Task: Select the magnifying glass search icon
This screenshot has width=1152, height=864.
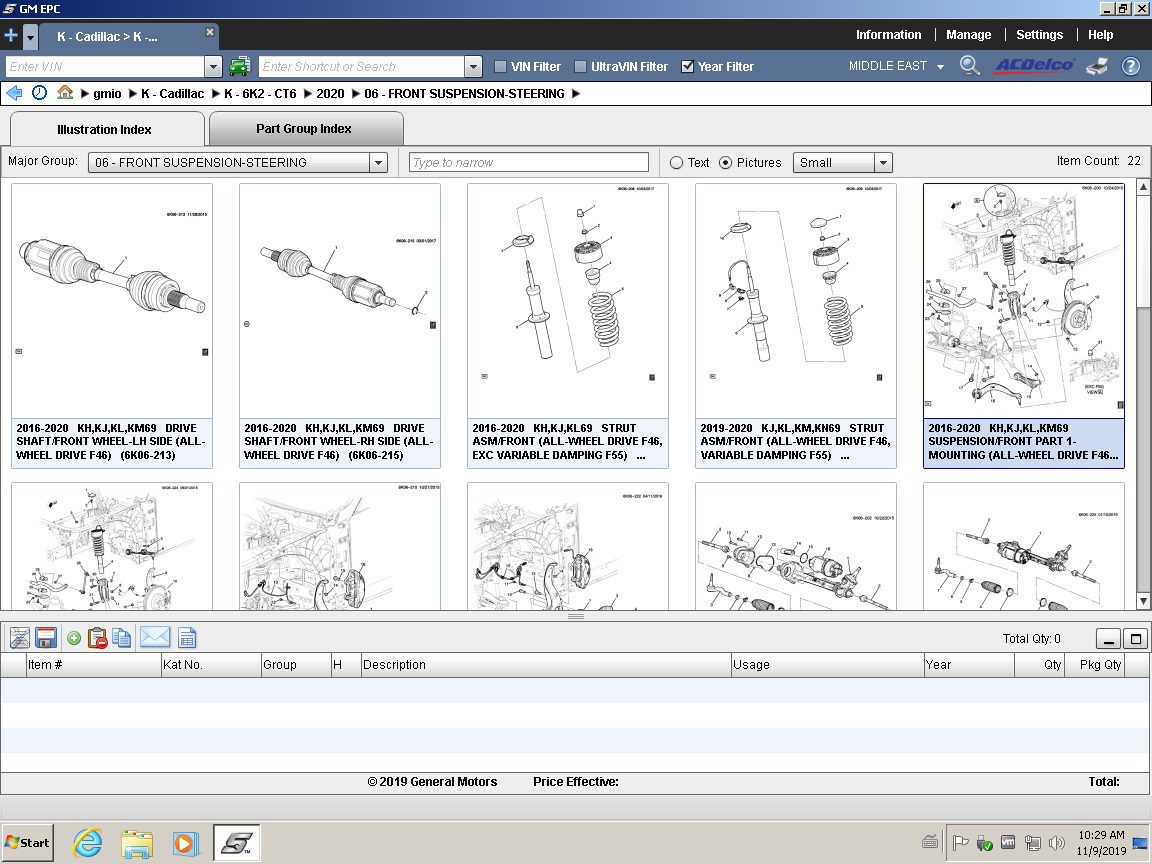Action: click(x=969, y=67)
